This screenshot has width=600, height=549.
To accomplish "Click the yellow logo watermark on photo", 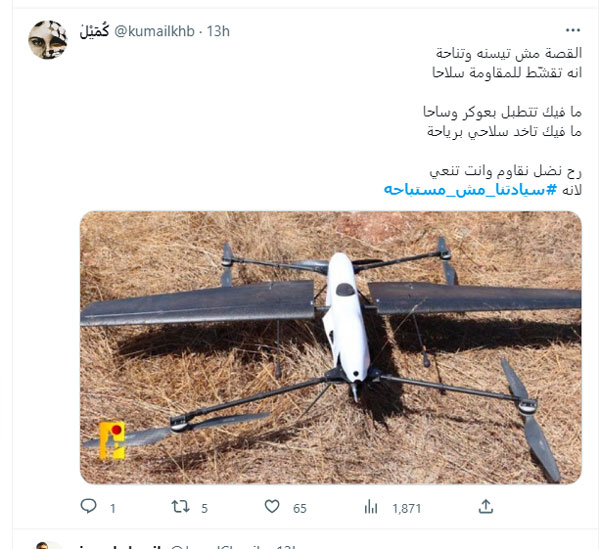I will tap(112, 440).
